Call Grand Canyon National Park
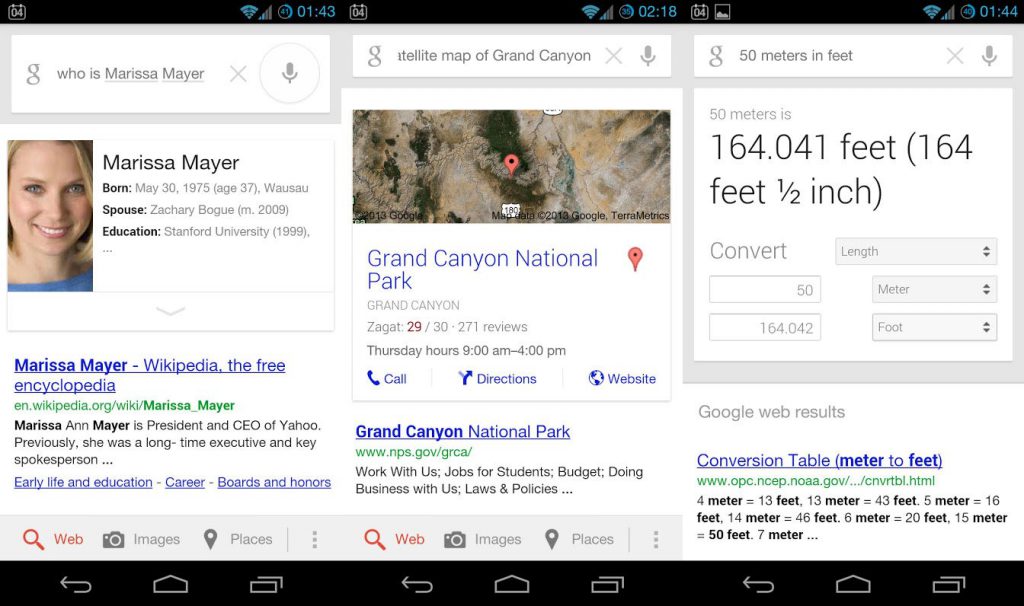The height and width of the screenshot is (606, 1024). click(387, 379)
